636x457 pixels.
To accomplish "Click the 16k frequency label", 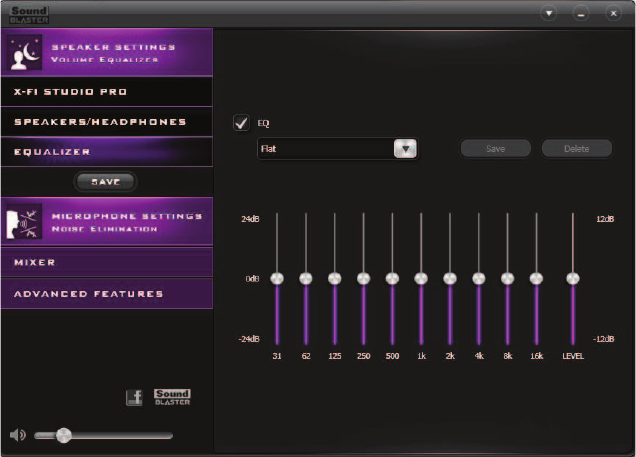I will (536, 356).
